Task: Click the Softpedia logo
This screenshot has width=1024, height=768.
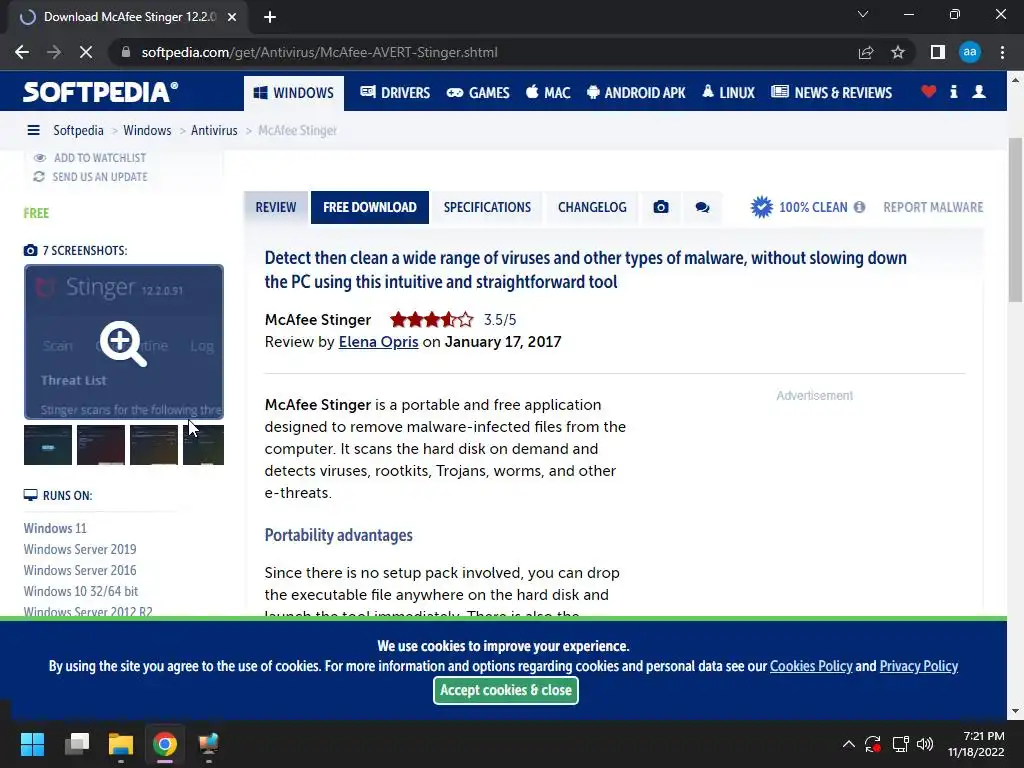Action: point(101,92)
